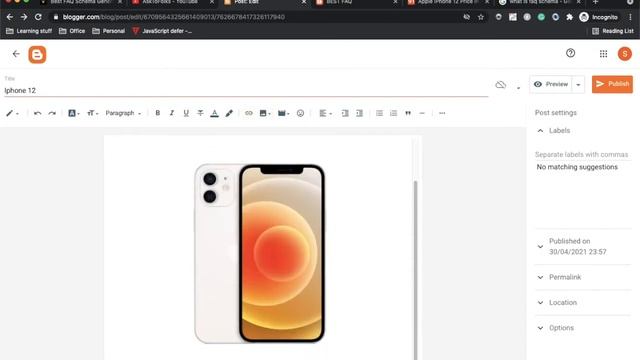This screenshot has width=640, height=360.
Task: Open the font size dropdown
Action: click(93, 113)
